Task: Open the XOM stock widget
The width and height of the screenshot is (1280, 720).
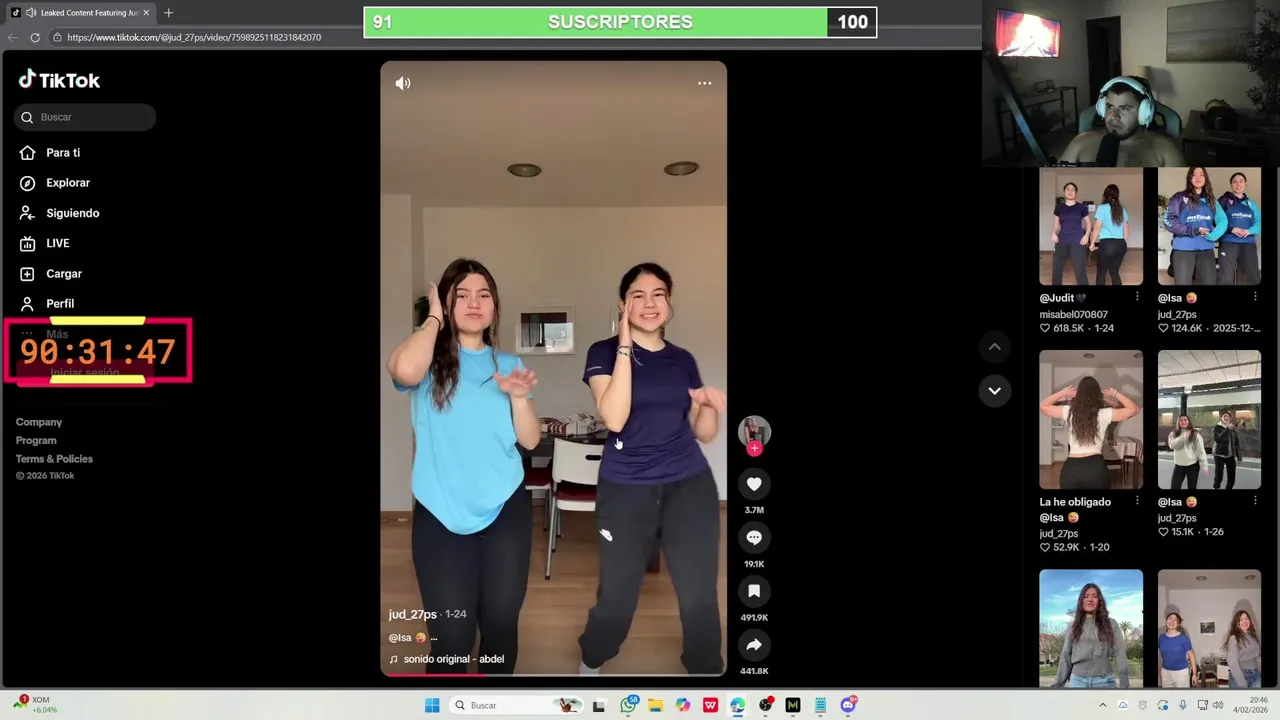Action: point(35,705)
